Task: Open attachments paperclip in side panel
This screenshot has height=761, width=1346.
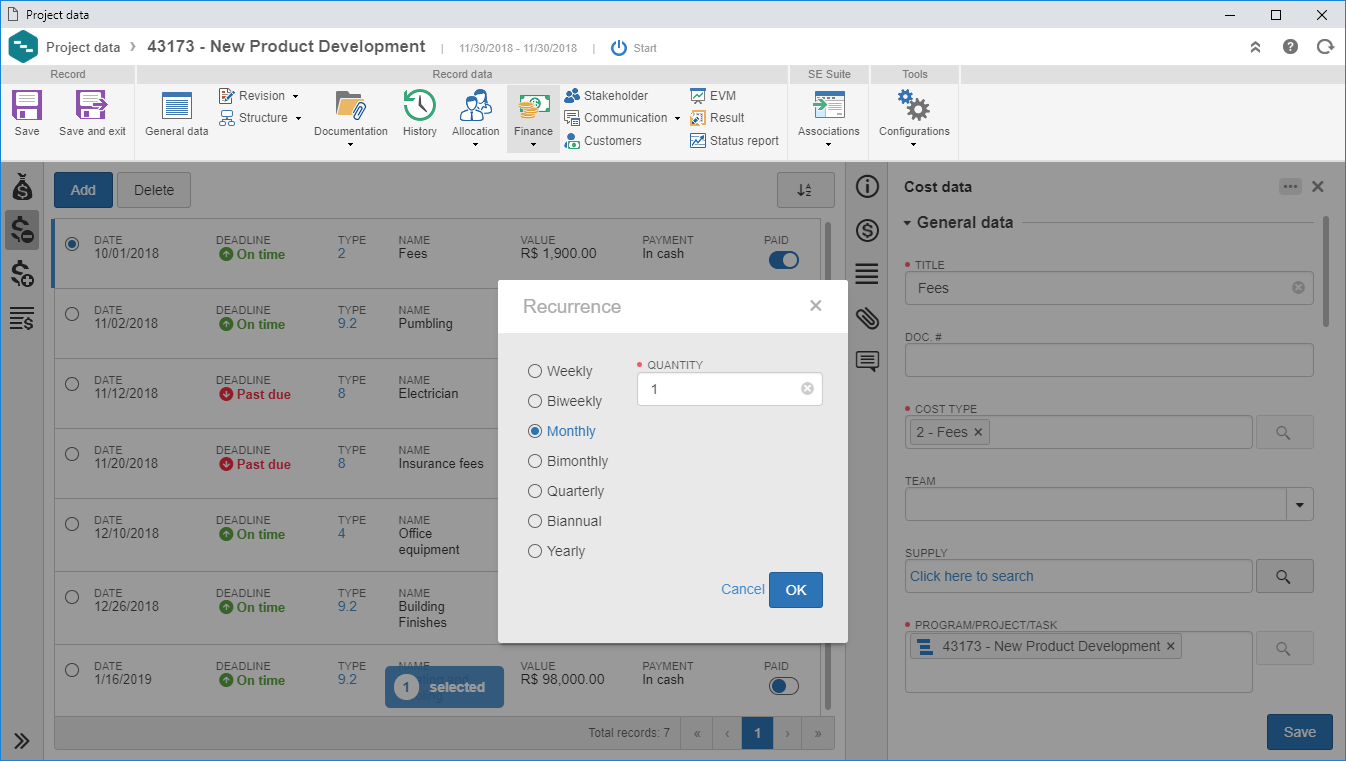Action: 867,318
